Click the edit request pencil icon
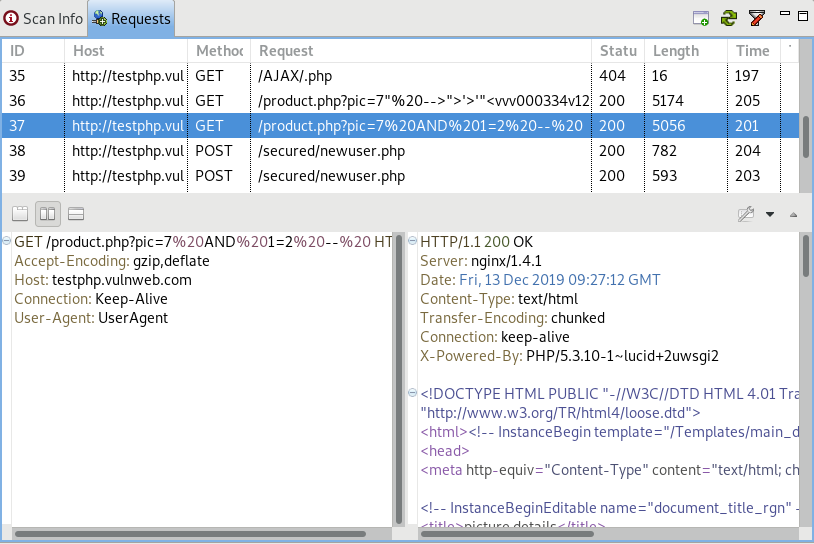The height and width of the screenshot is (544, 814). 745,214
